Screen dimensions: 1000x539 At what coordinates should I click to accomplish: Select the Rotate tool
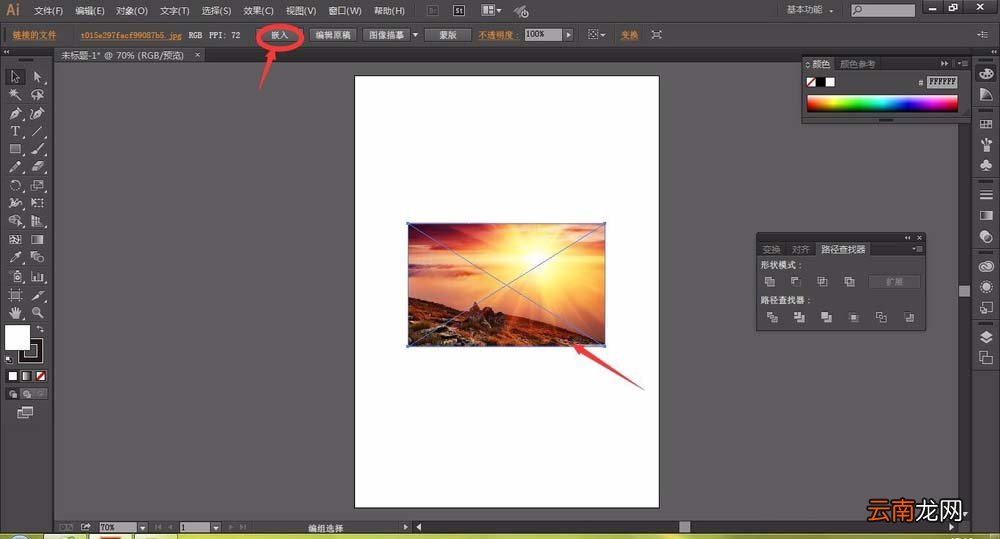tap(15, 186)
